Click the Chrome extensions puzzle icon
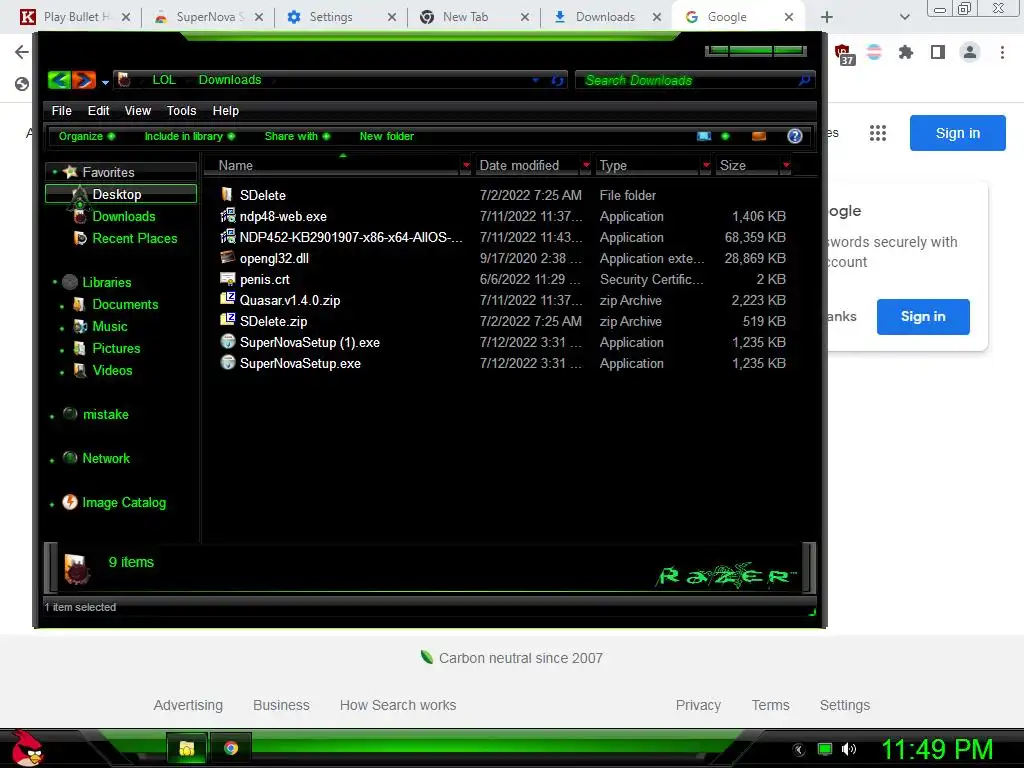 pos(906,52)
